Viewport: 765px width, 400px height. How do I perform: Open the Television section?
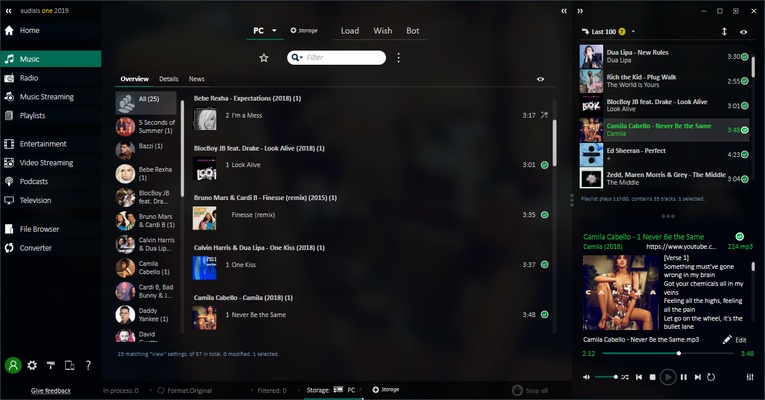(x=35, y=200)
